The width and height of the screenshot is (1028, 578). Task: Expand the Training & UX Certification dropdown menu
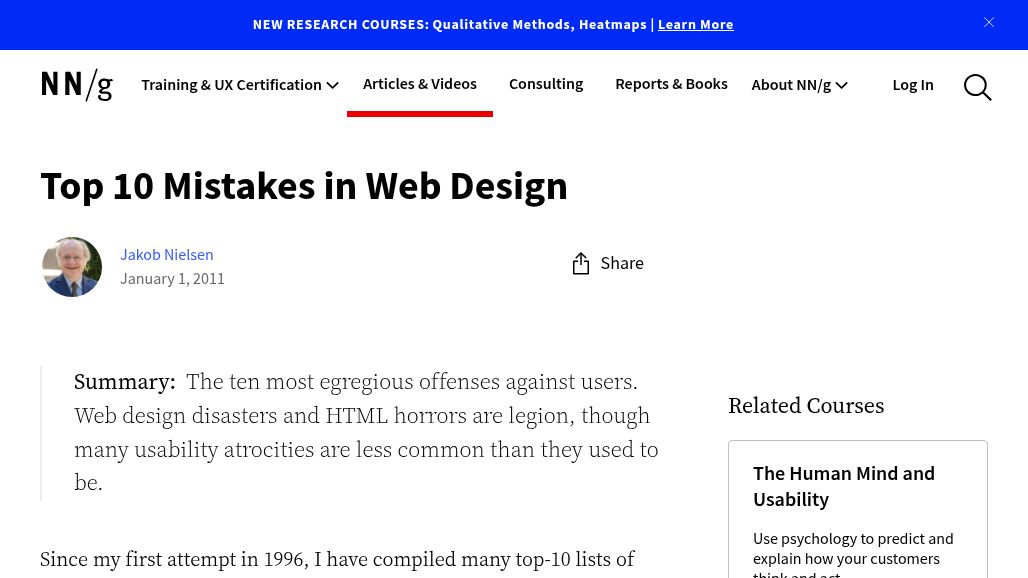(231, 85)
